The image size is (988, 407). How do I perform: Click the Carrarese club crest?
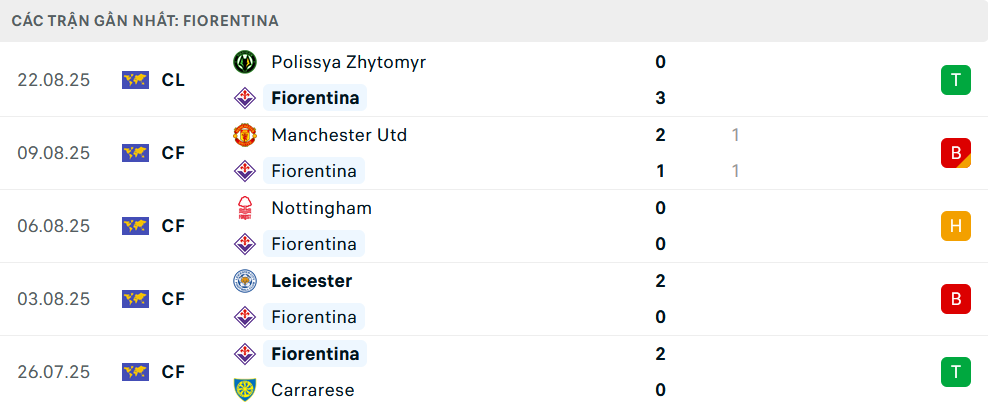click(x=244, y=390)
